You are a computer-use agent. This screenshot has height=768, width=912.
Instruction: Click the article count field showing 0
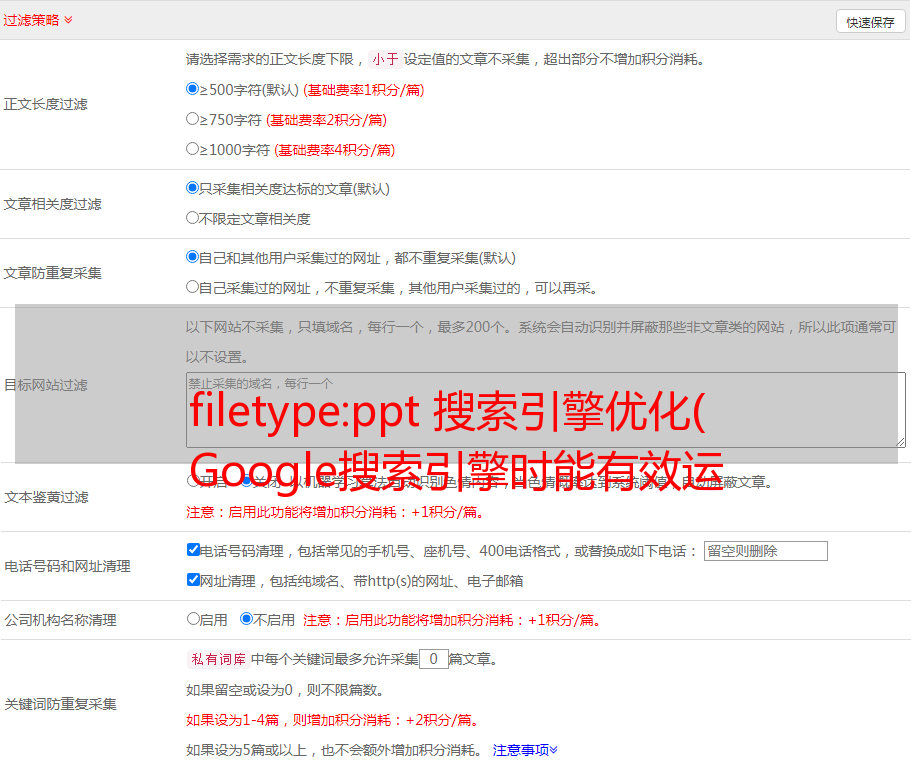tap(433, 659)
